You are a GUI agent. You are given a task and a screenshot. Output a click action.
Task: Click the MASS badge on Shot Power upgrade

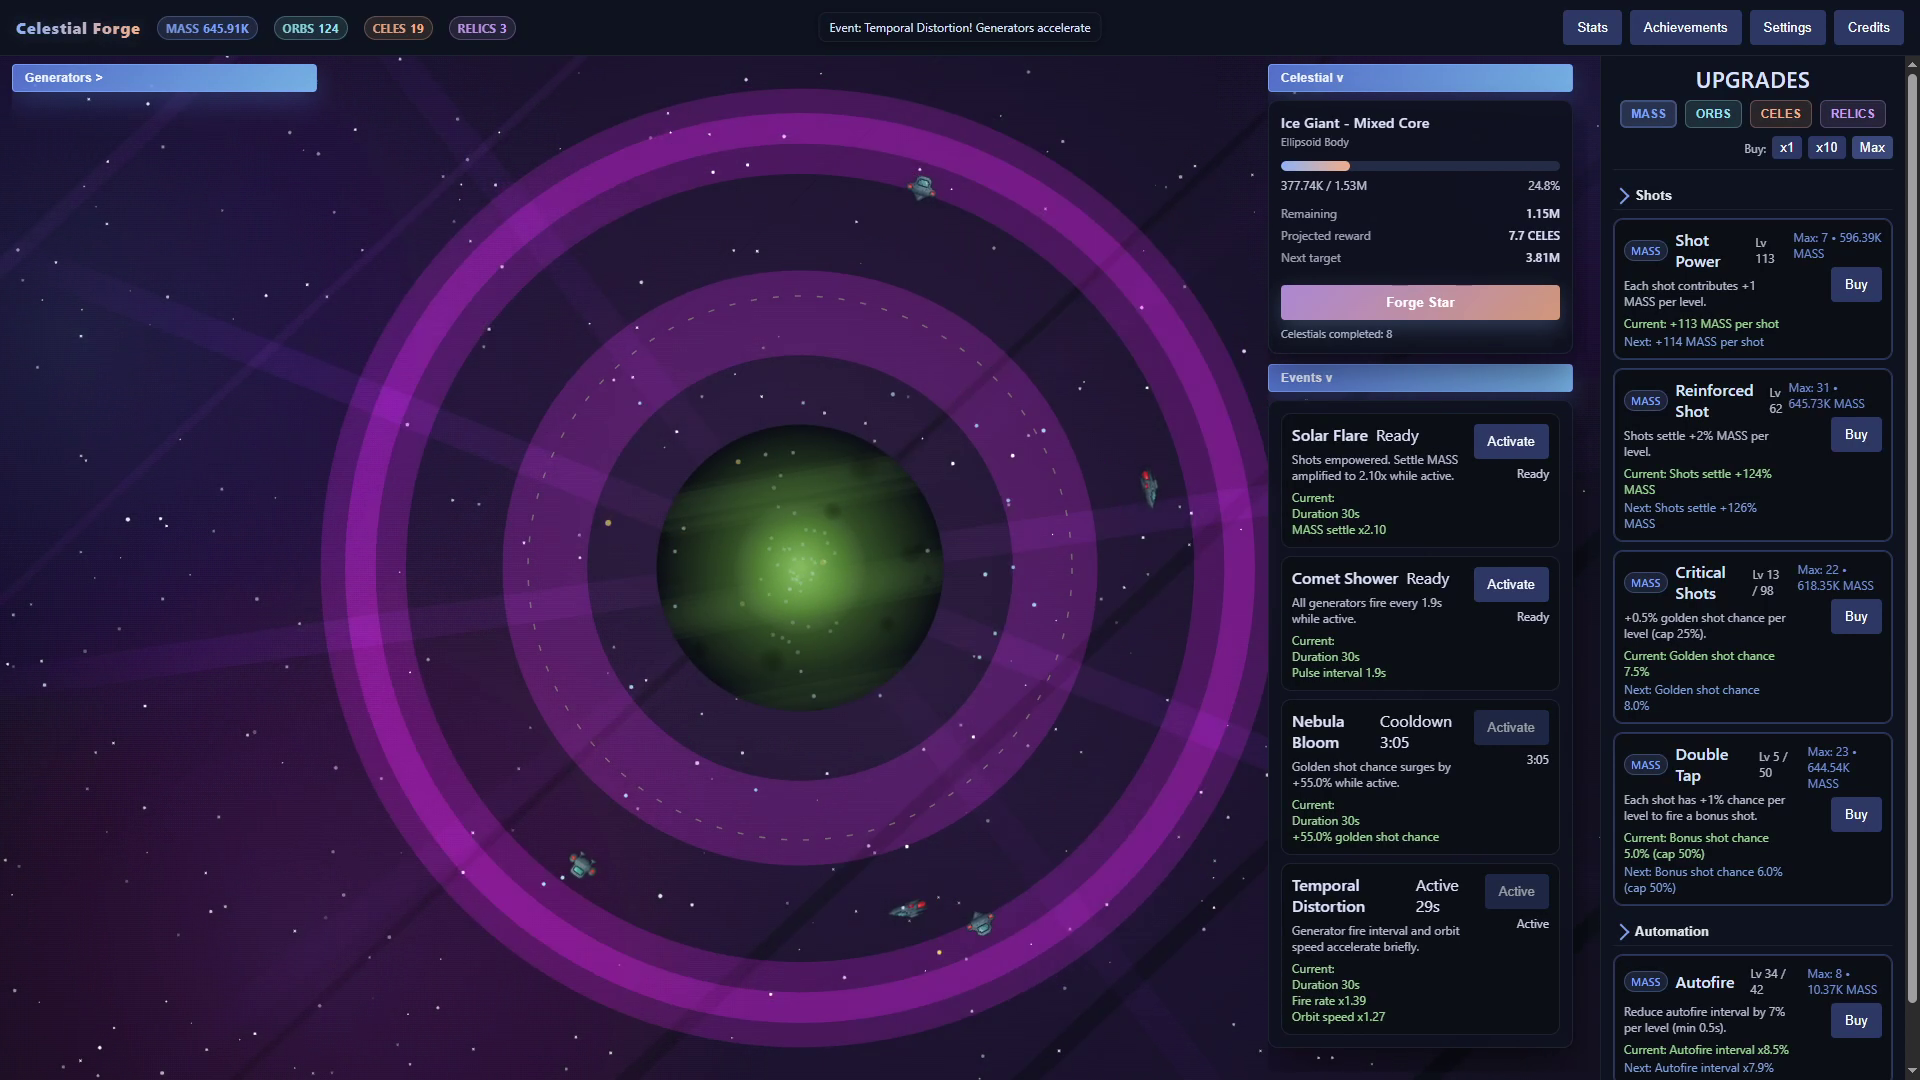1645,251
